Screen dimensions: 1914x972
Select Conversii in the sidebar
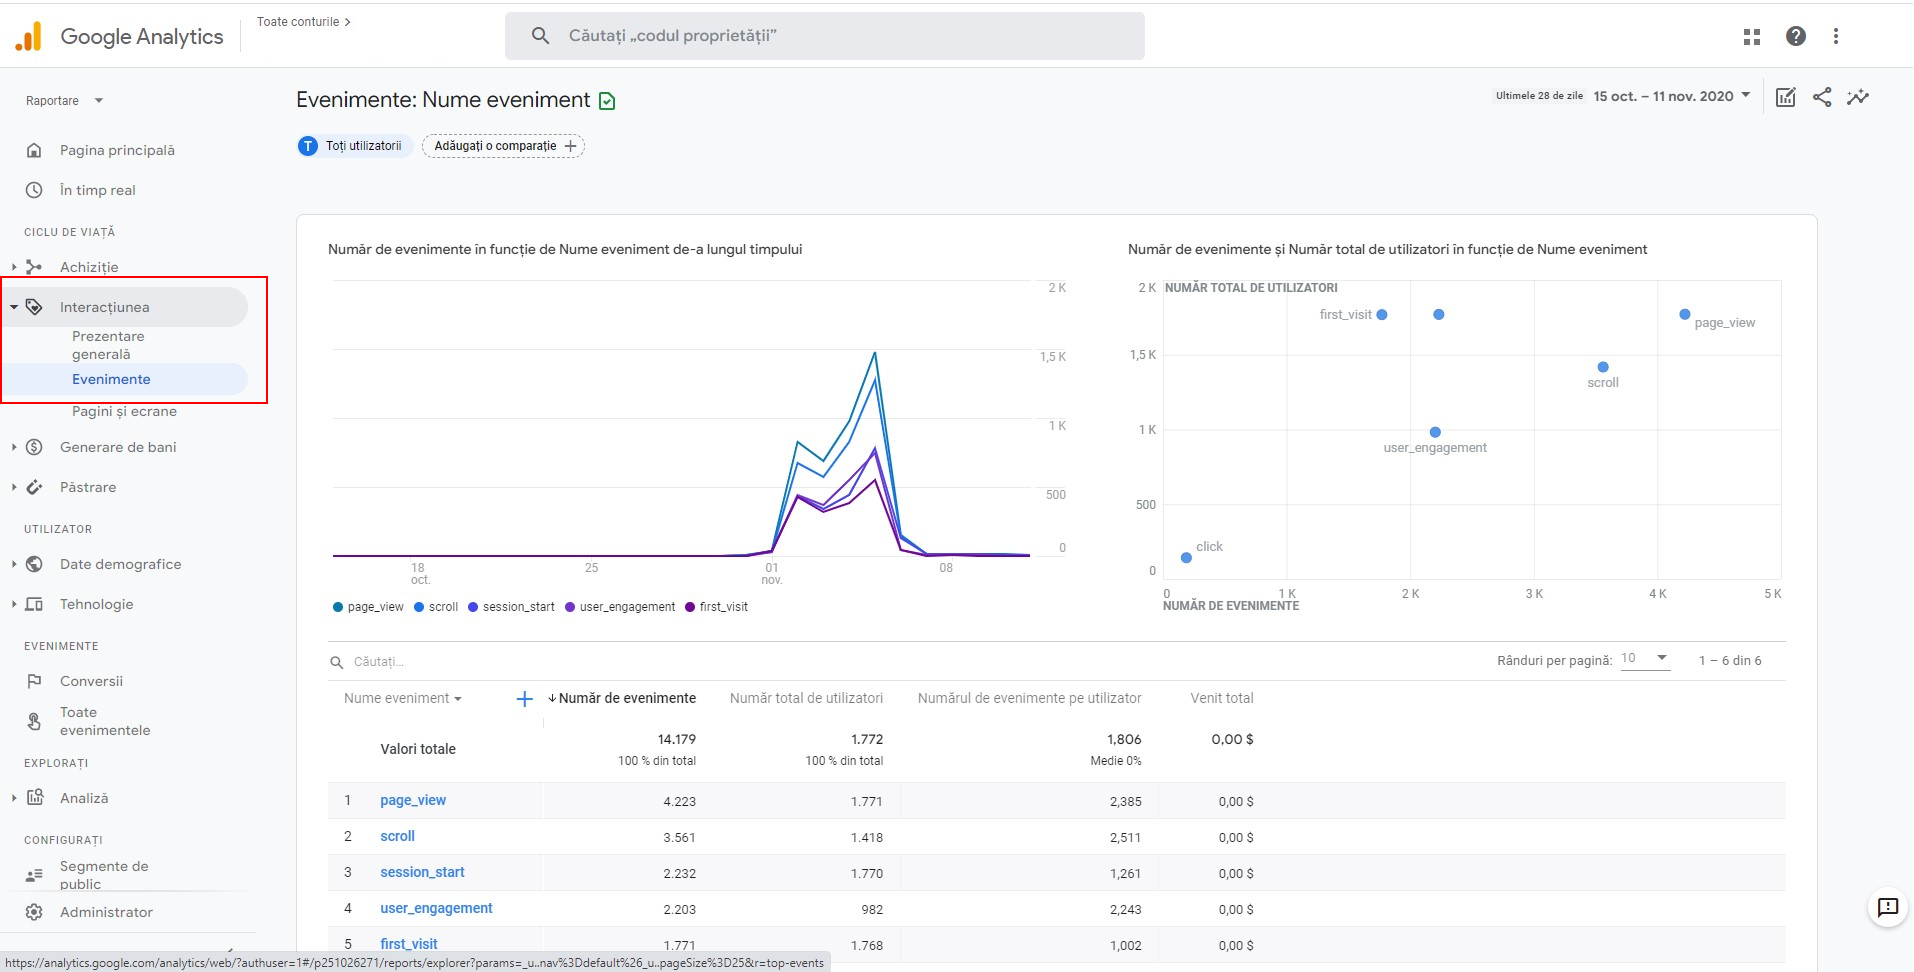click(x=91, y=681)
